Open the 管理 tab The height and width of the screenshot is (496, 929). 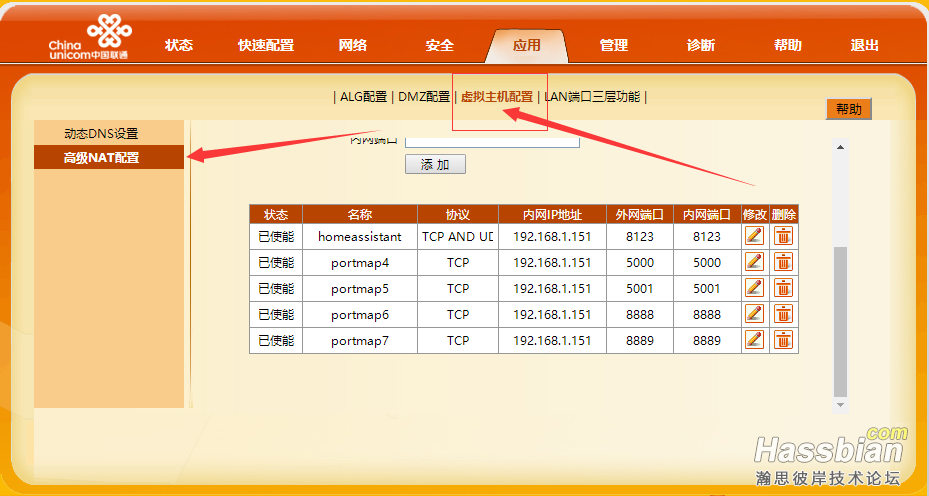614,45
